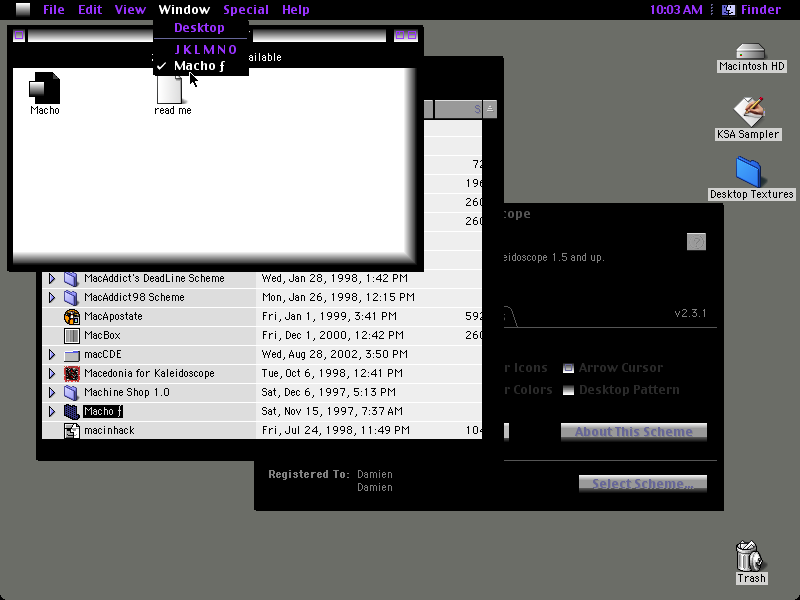The image size is (800, 600).
Task: Click the sort order button in list header
Action: point(490,109)
